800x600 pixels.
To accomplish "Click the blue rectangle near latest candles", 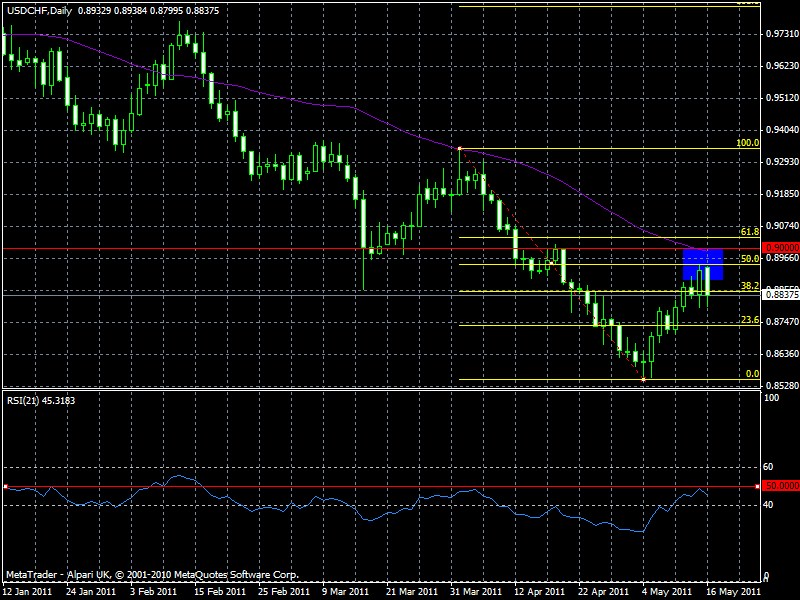I will pos(702,263).
